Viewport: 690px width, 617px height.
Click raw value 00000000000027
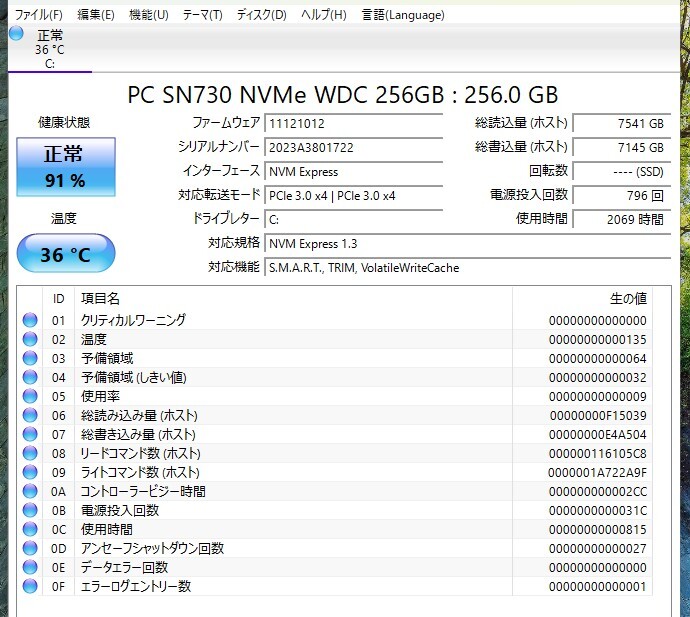(598, 548)
